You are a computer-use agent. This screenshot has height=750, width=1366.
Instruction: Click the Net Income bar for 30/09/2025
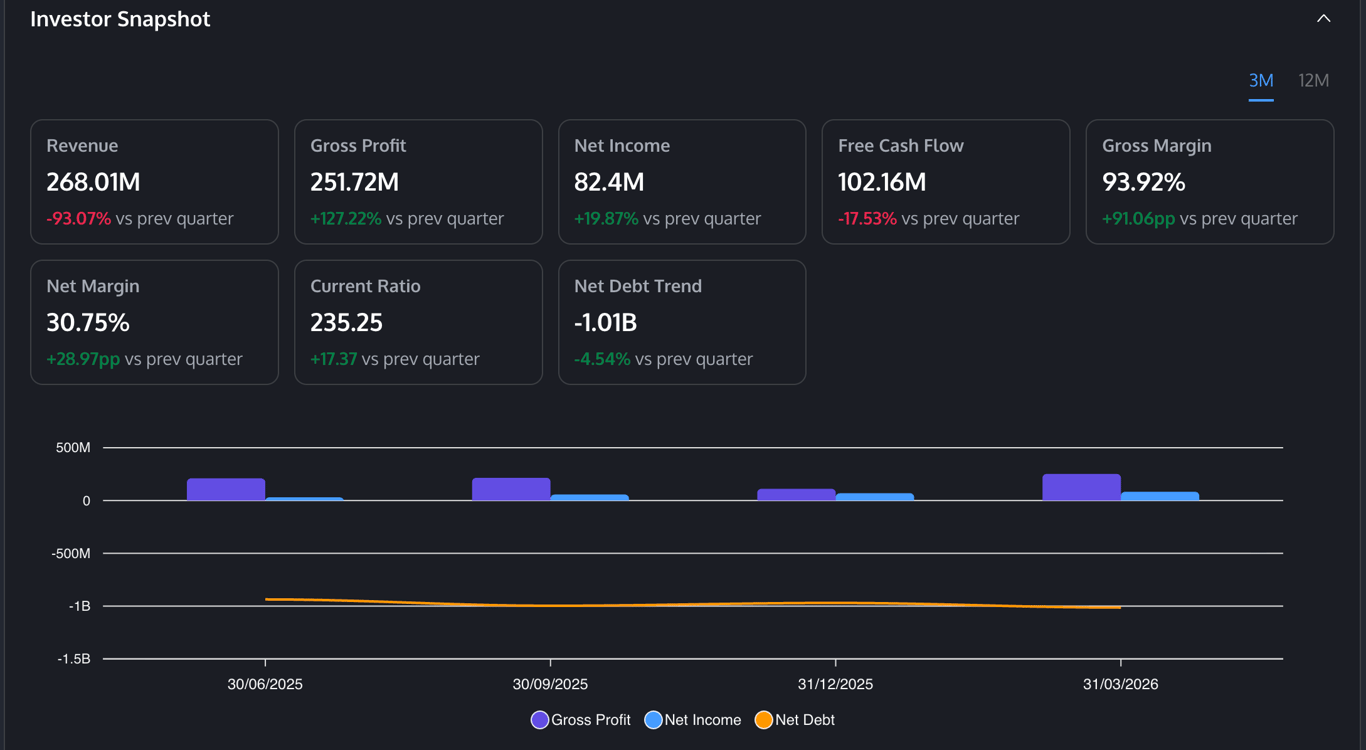click(589, 497)
